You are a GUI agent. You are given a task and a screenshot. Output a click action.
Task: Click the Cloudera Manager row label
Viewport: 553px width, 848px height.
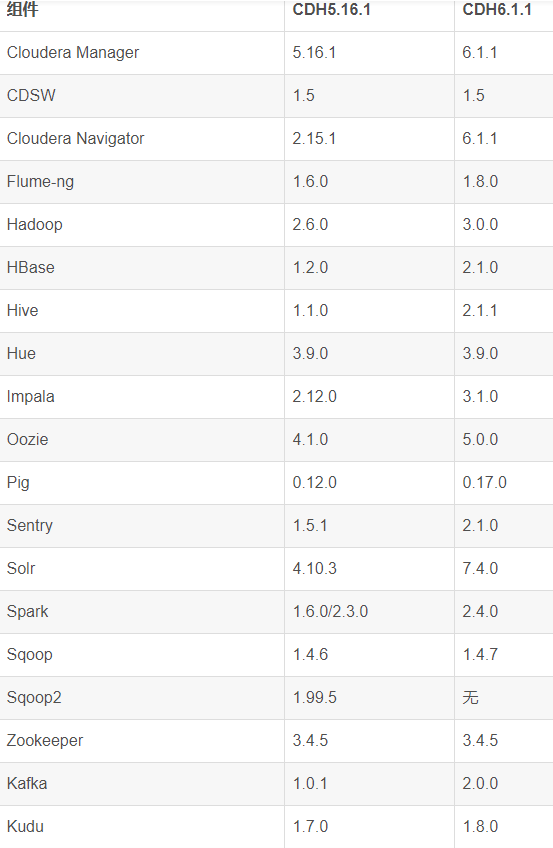[x=72, y=52]
